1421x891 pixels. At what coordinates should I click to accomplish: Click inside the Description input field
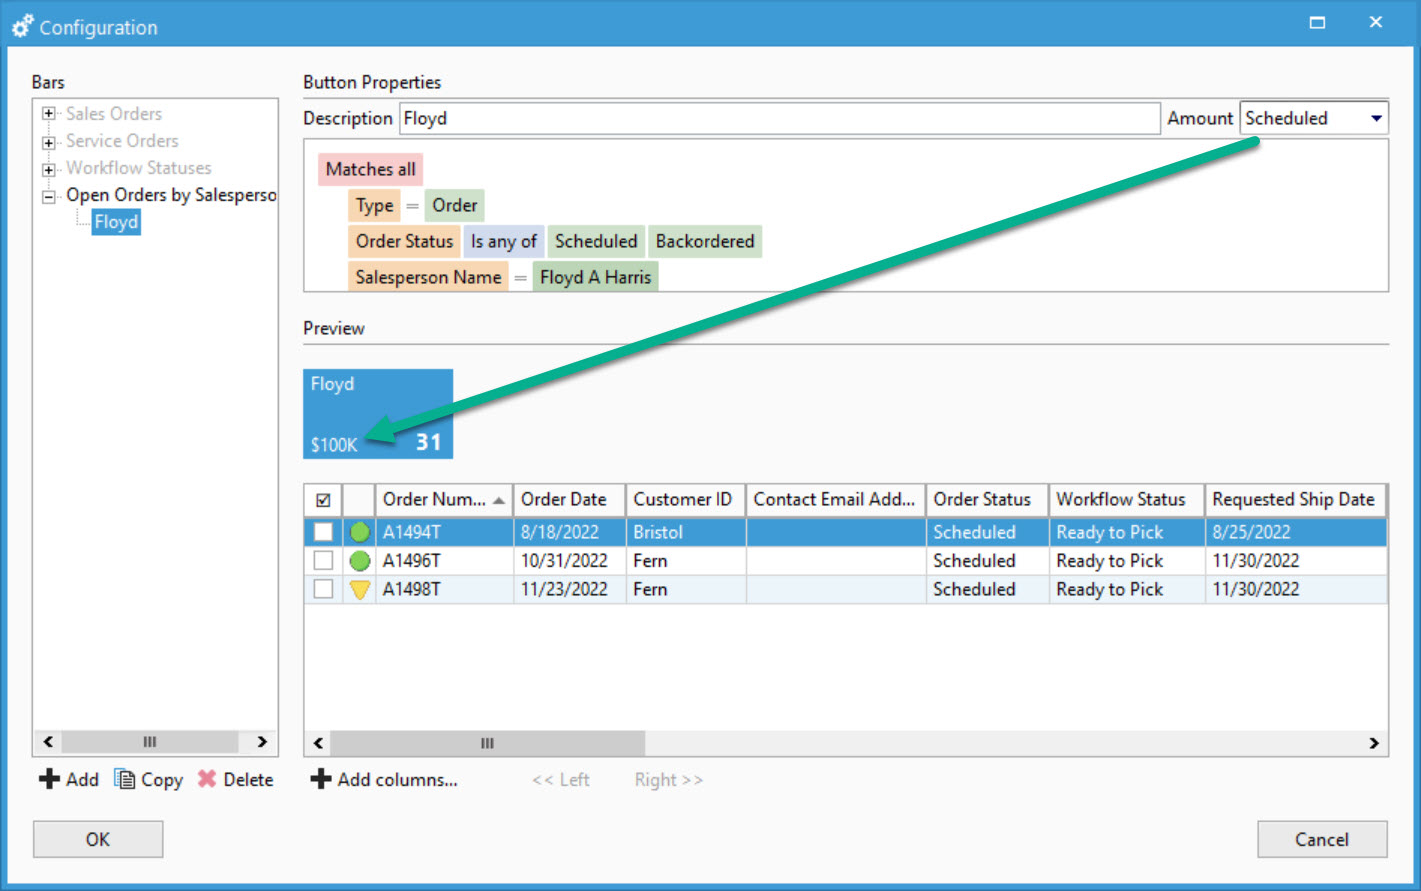[x=700, y=118]
